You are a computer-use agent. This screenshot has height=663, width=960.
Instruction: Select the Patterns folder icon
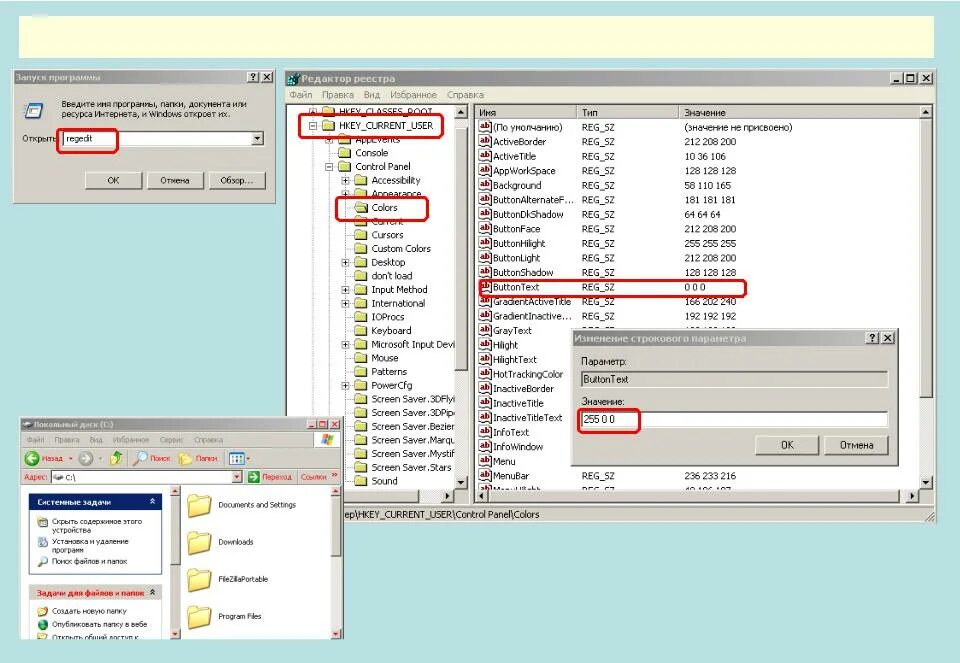click(361, 372)
